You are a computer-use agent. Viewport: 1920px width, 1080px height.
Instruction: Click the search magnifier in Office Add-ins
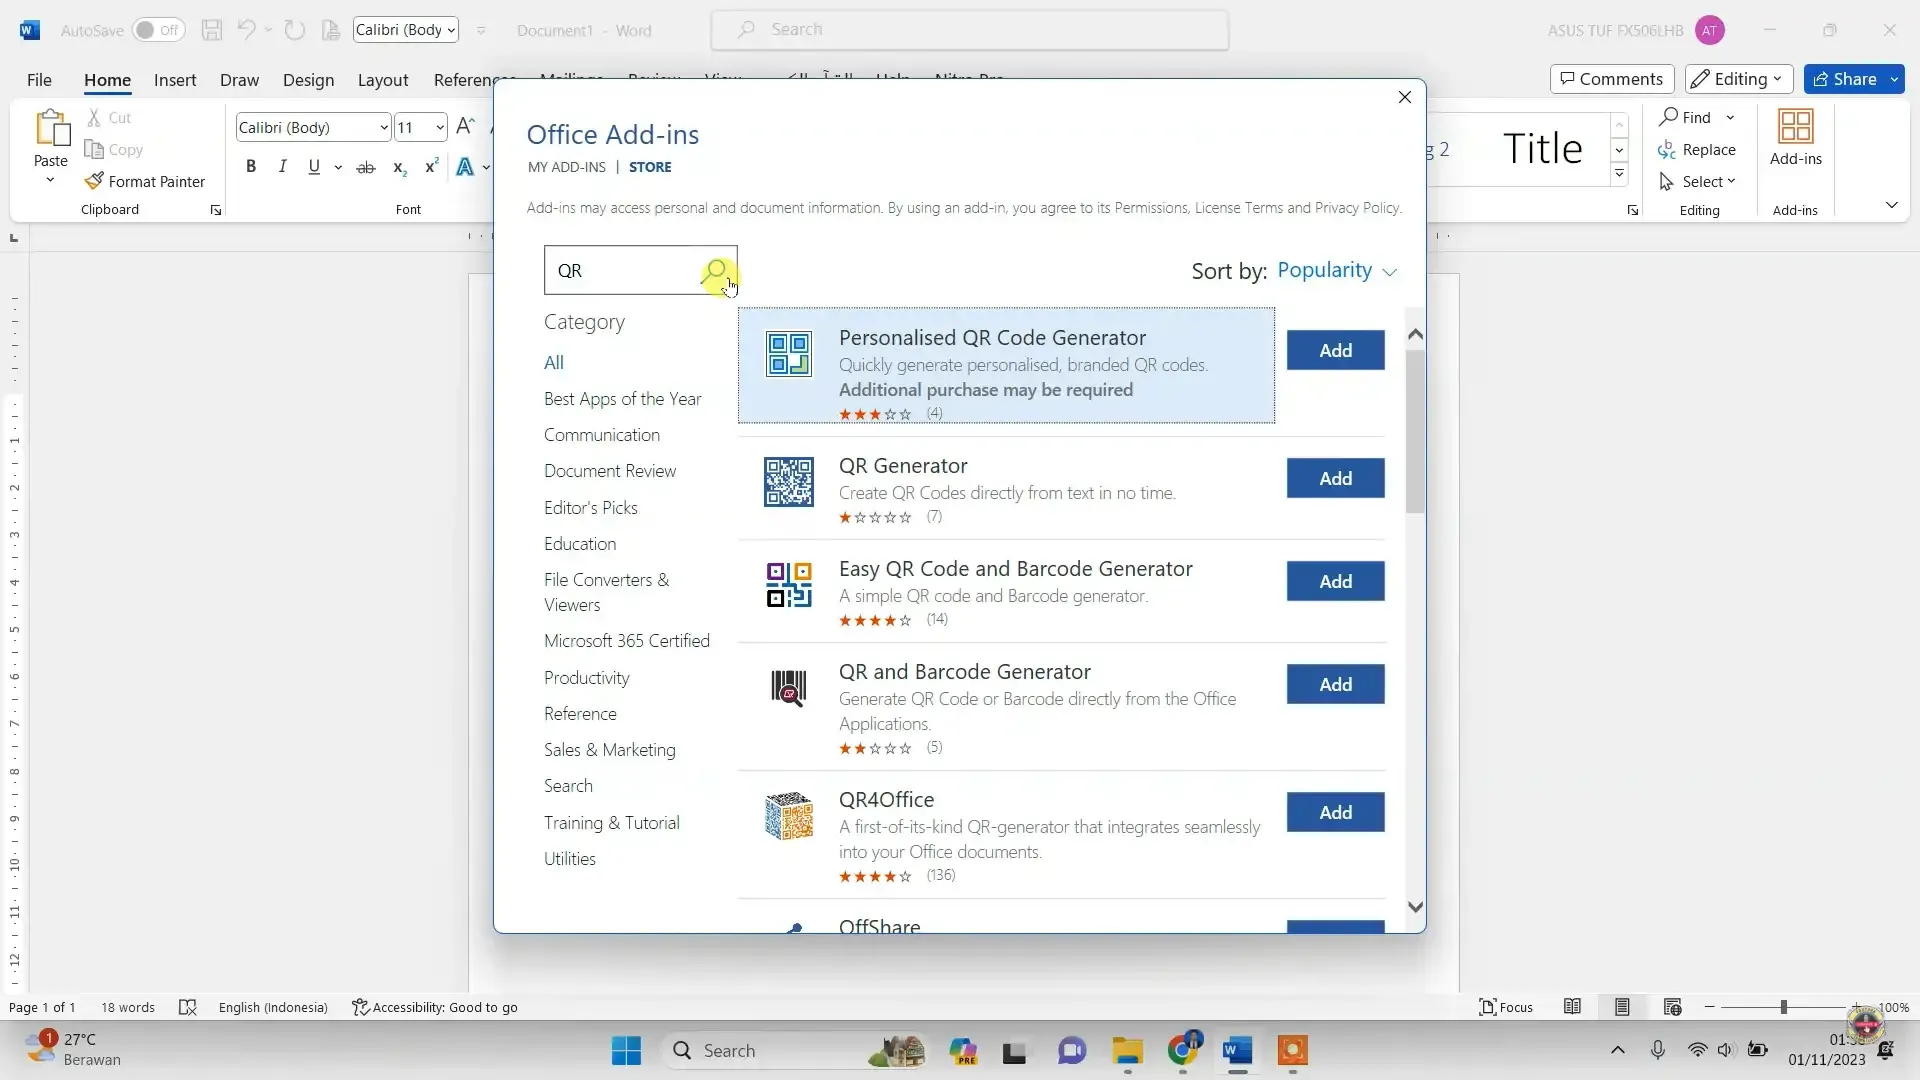pyautogui.click(x=715, y=271)
